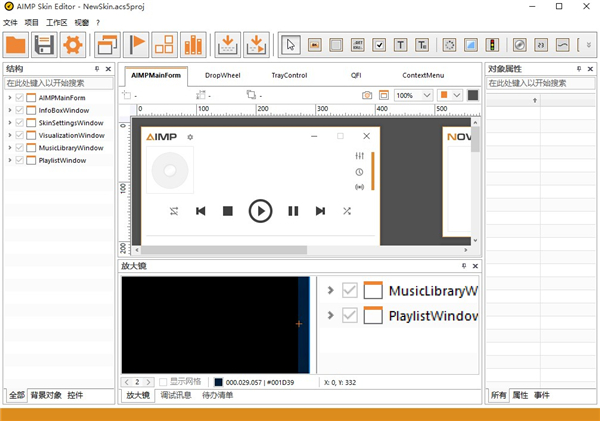The height and width of the screenshot is (421, 600).
Task: Toggle checkbox for AIMPMainForm in tree
Action: pyautogui.click(x=21, y=98)
